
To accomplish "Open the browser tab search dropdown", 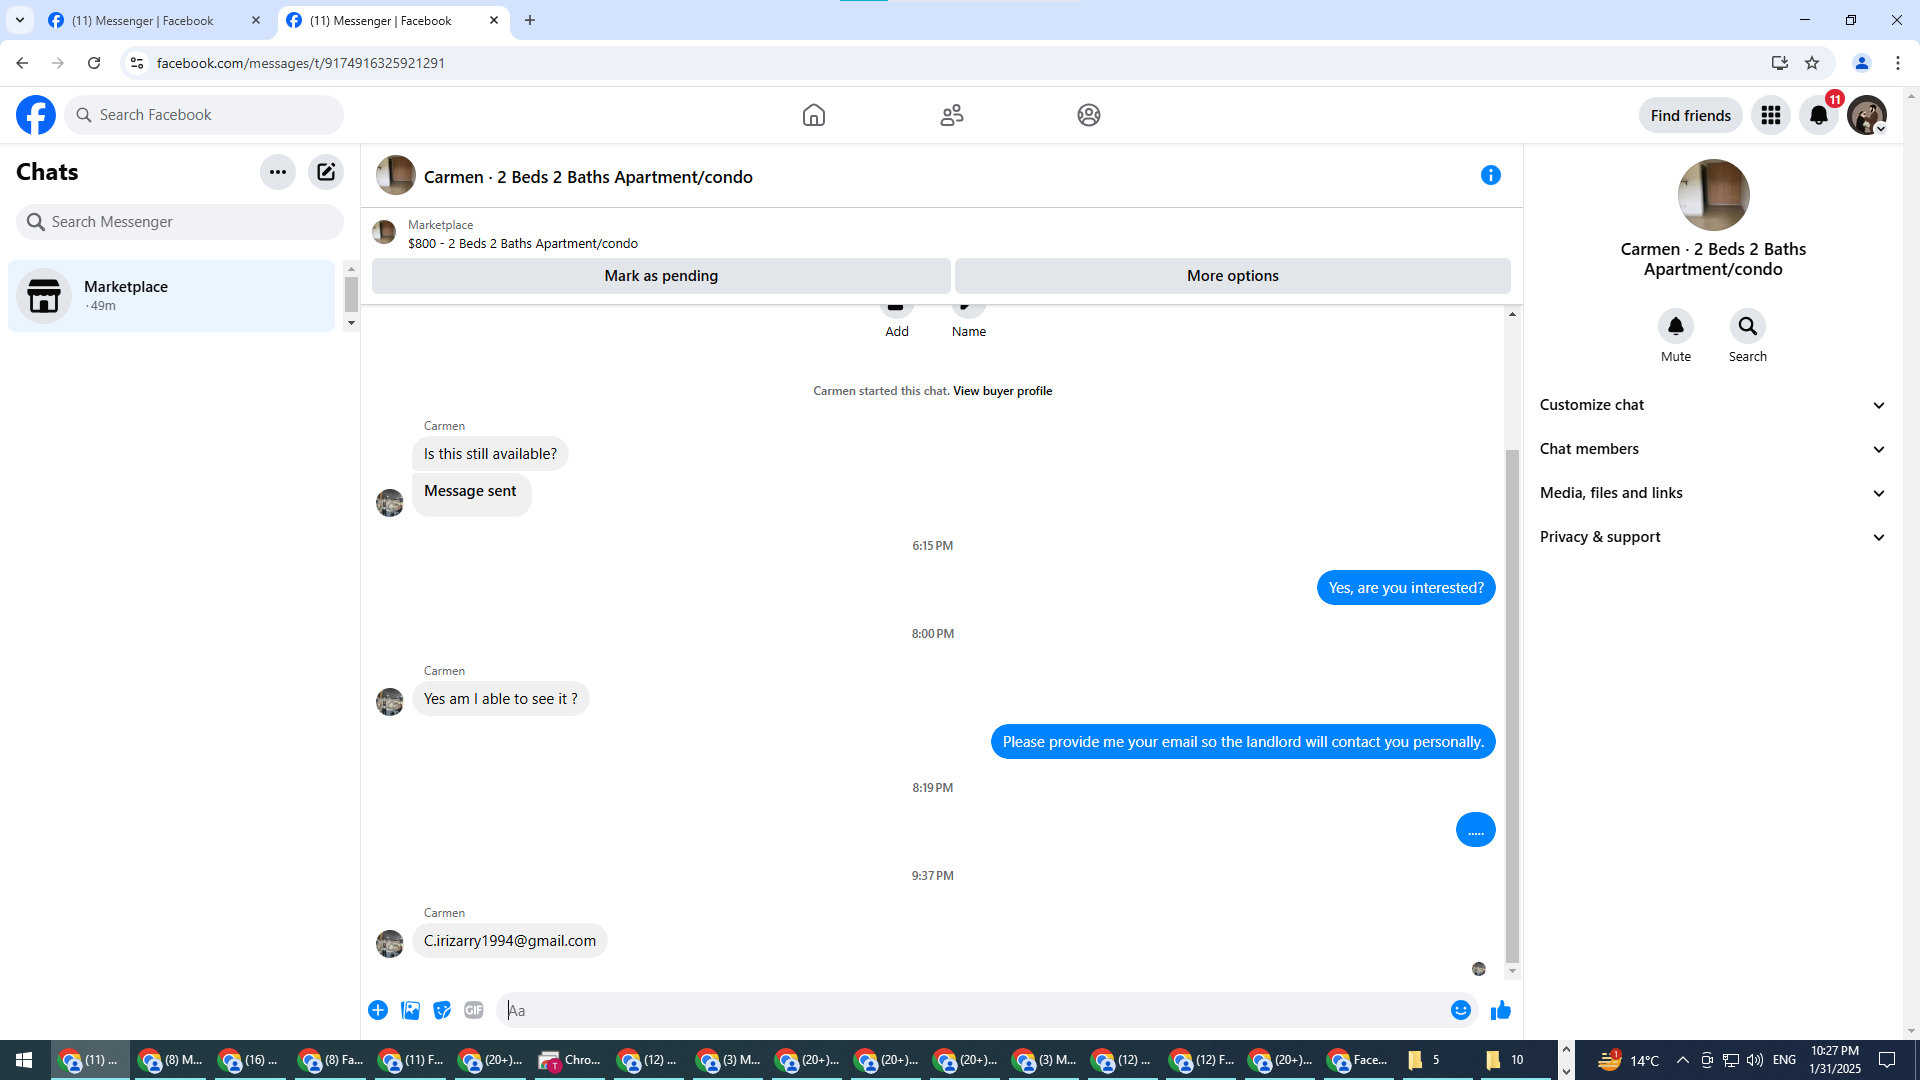I will 20,20.
